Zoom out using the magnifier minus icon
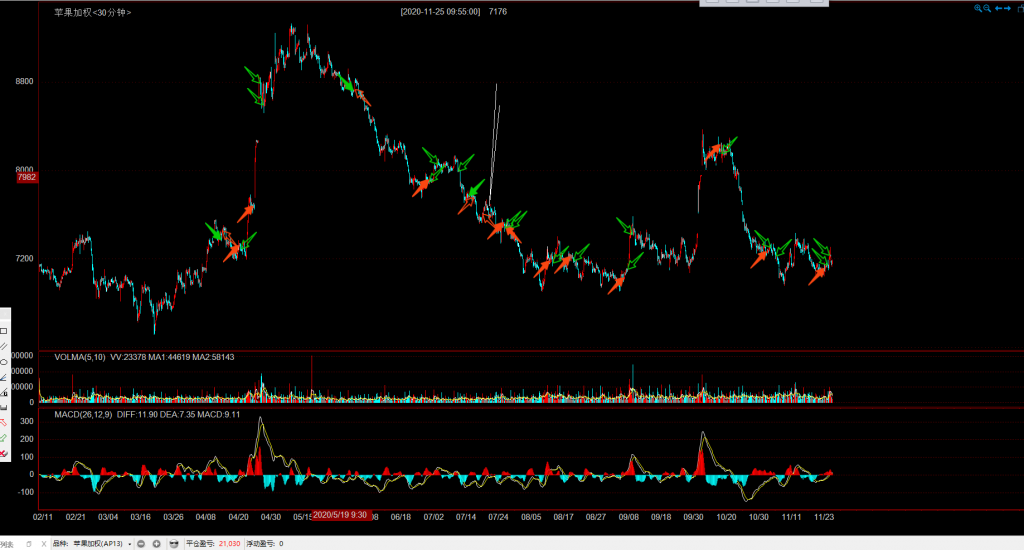Screen dimensions: 1024x550 tap(988, 8)
